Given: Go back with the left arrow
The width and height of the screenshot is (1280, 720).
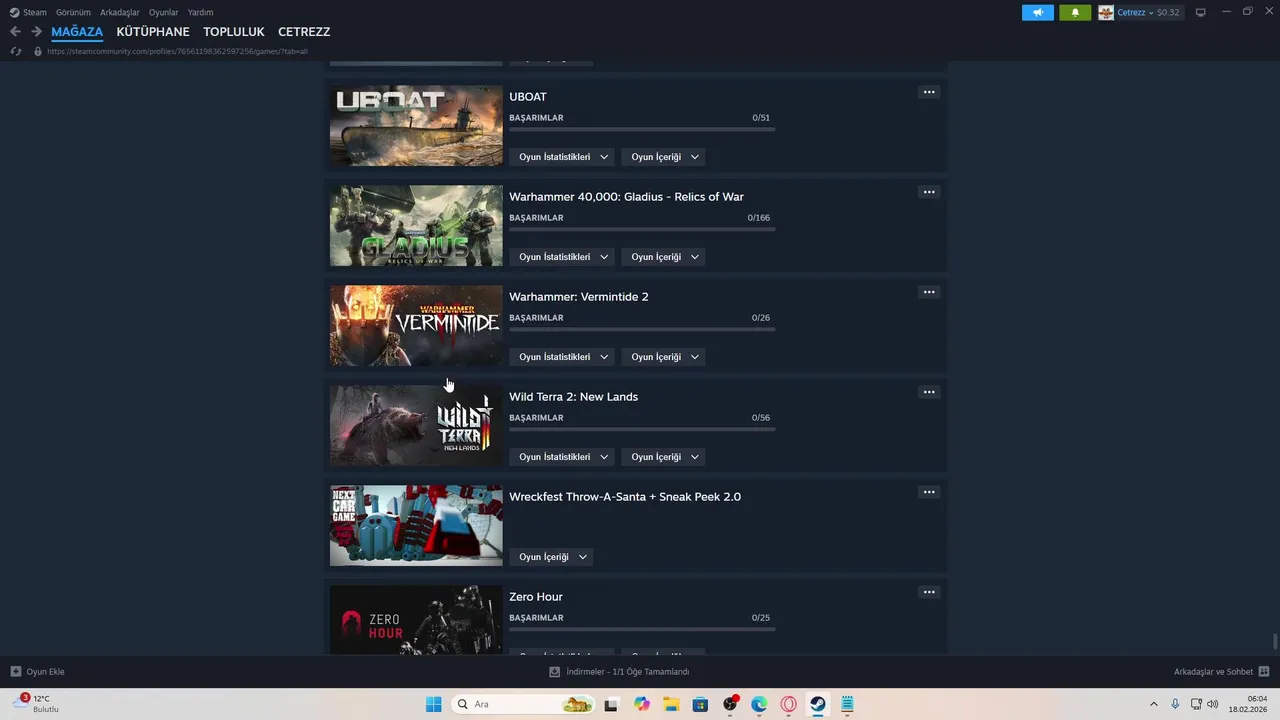Looking at the screenshot, I should pyautogui.click(x=15, y=32).
